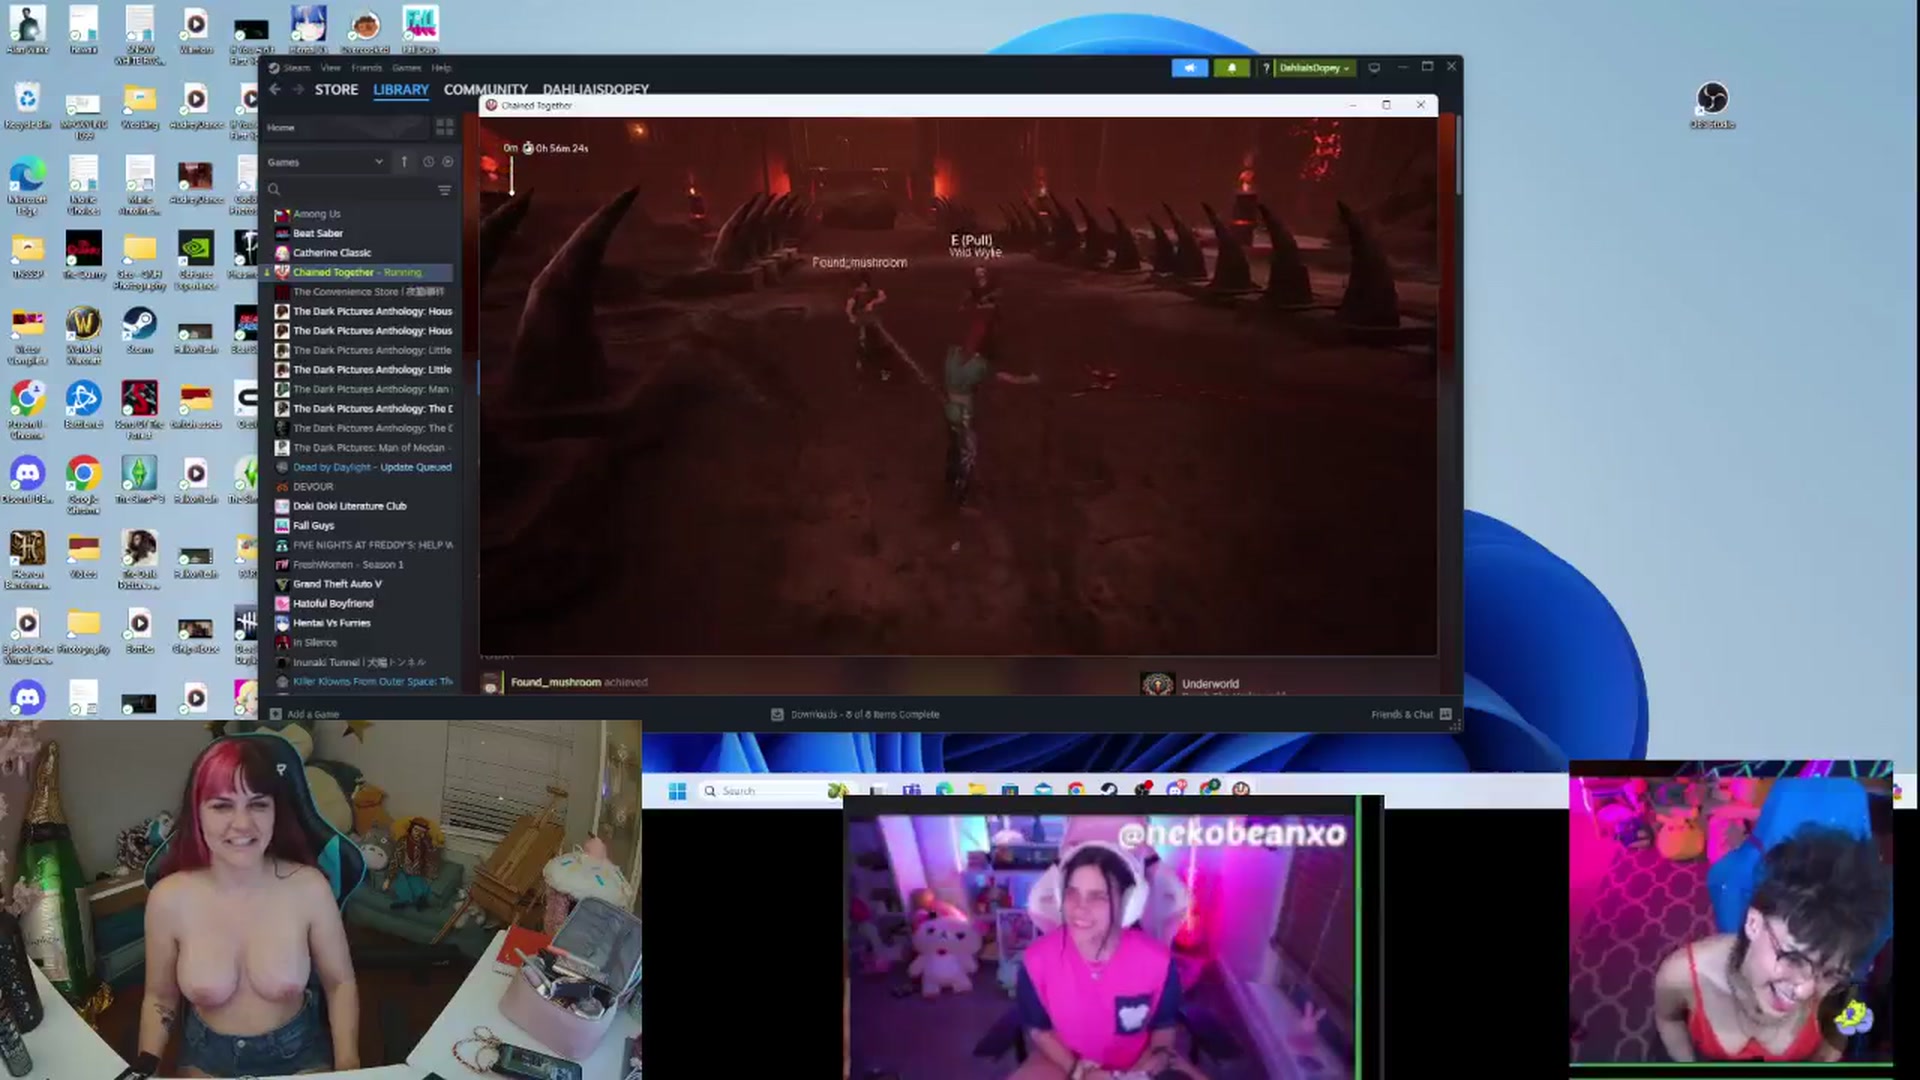Open the World of Warcraft desktop shortcut
This screenshot has width=1920, height=1080.
click(83, 335)
